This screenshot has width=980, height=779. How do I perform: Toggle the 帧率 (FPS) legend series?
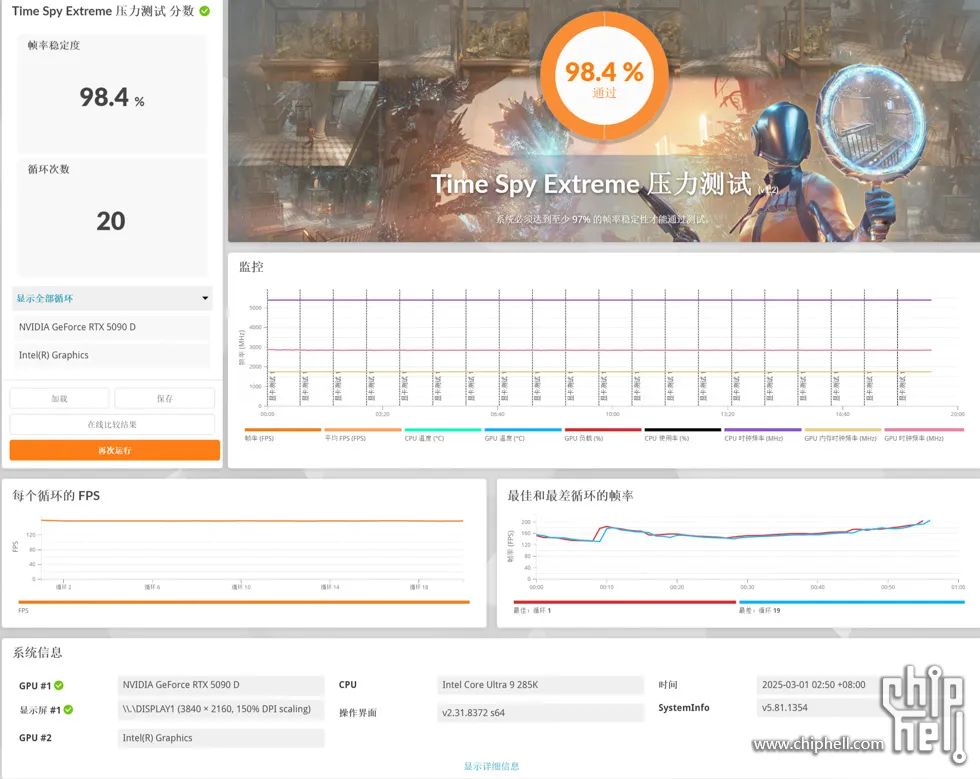(282, 435)
